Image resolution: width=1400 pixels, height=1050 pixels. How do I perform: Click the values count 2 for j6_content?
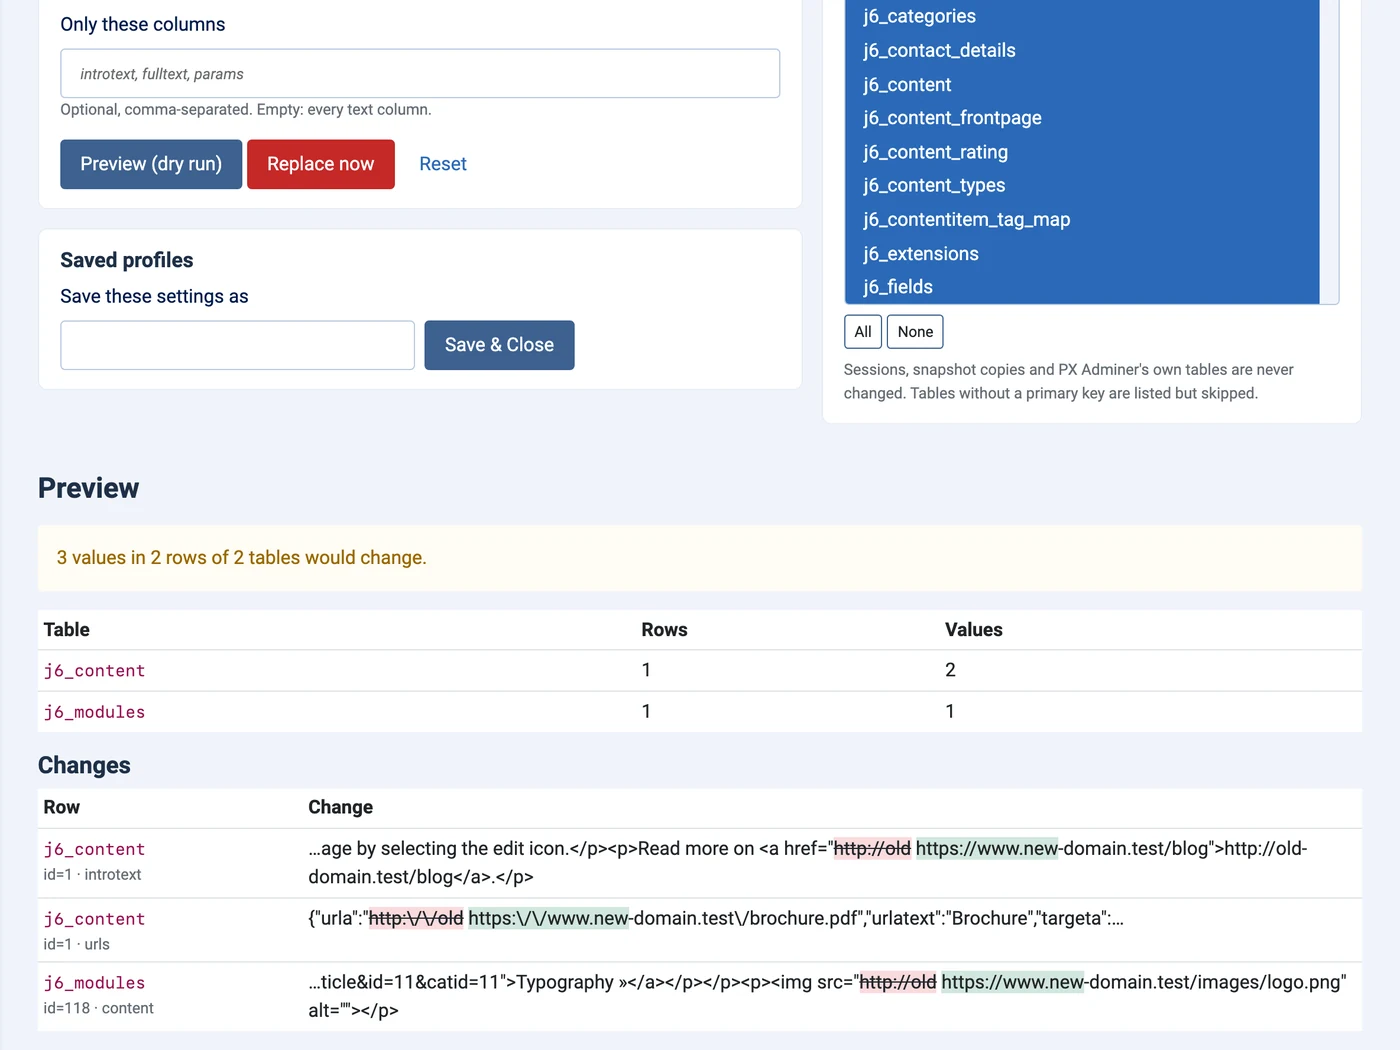(x=950, y=670)
